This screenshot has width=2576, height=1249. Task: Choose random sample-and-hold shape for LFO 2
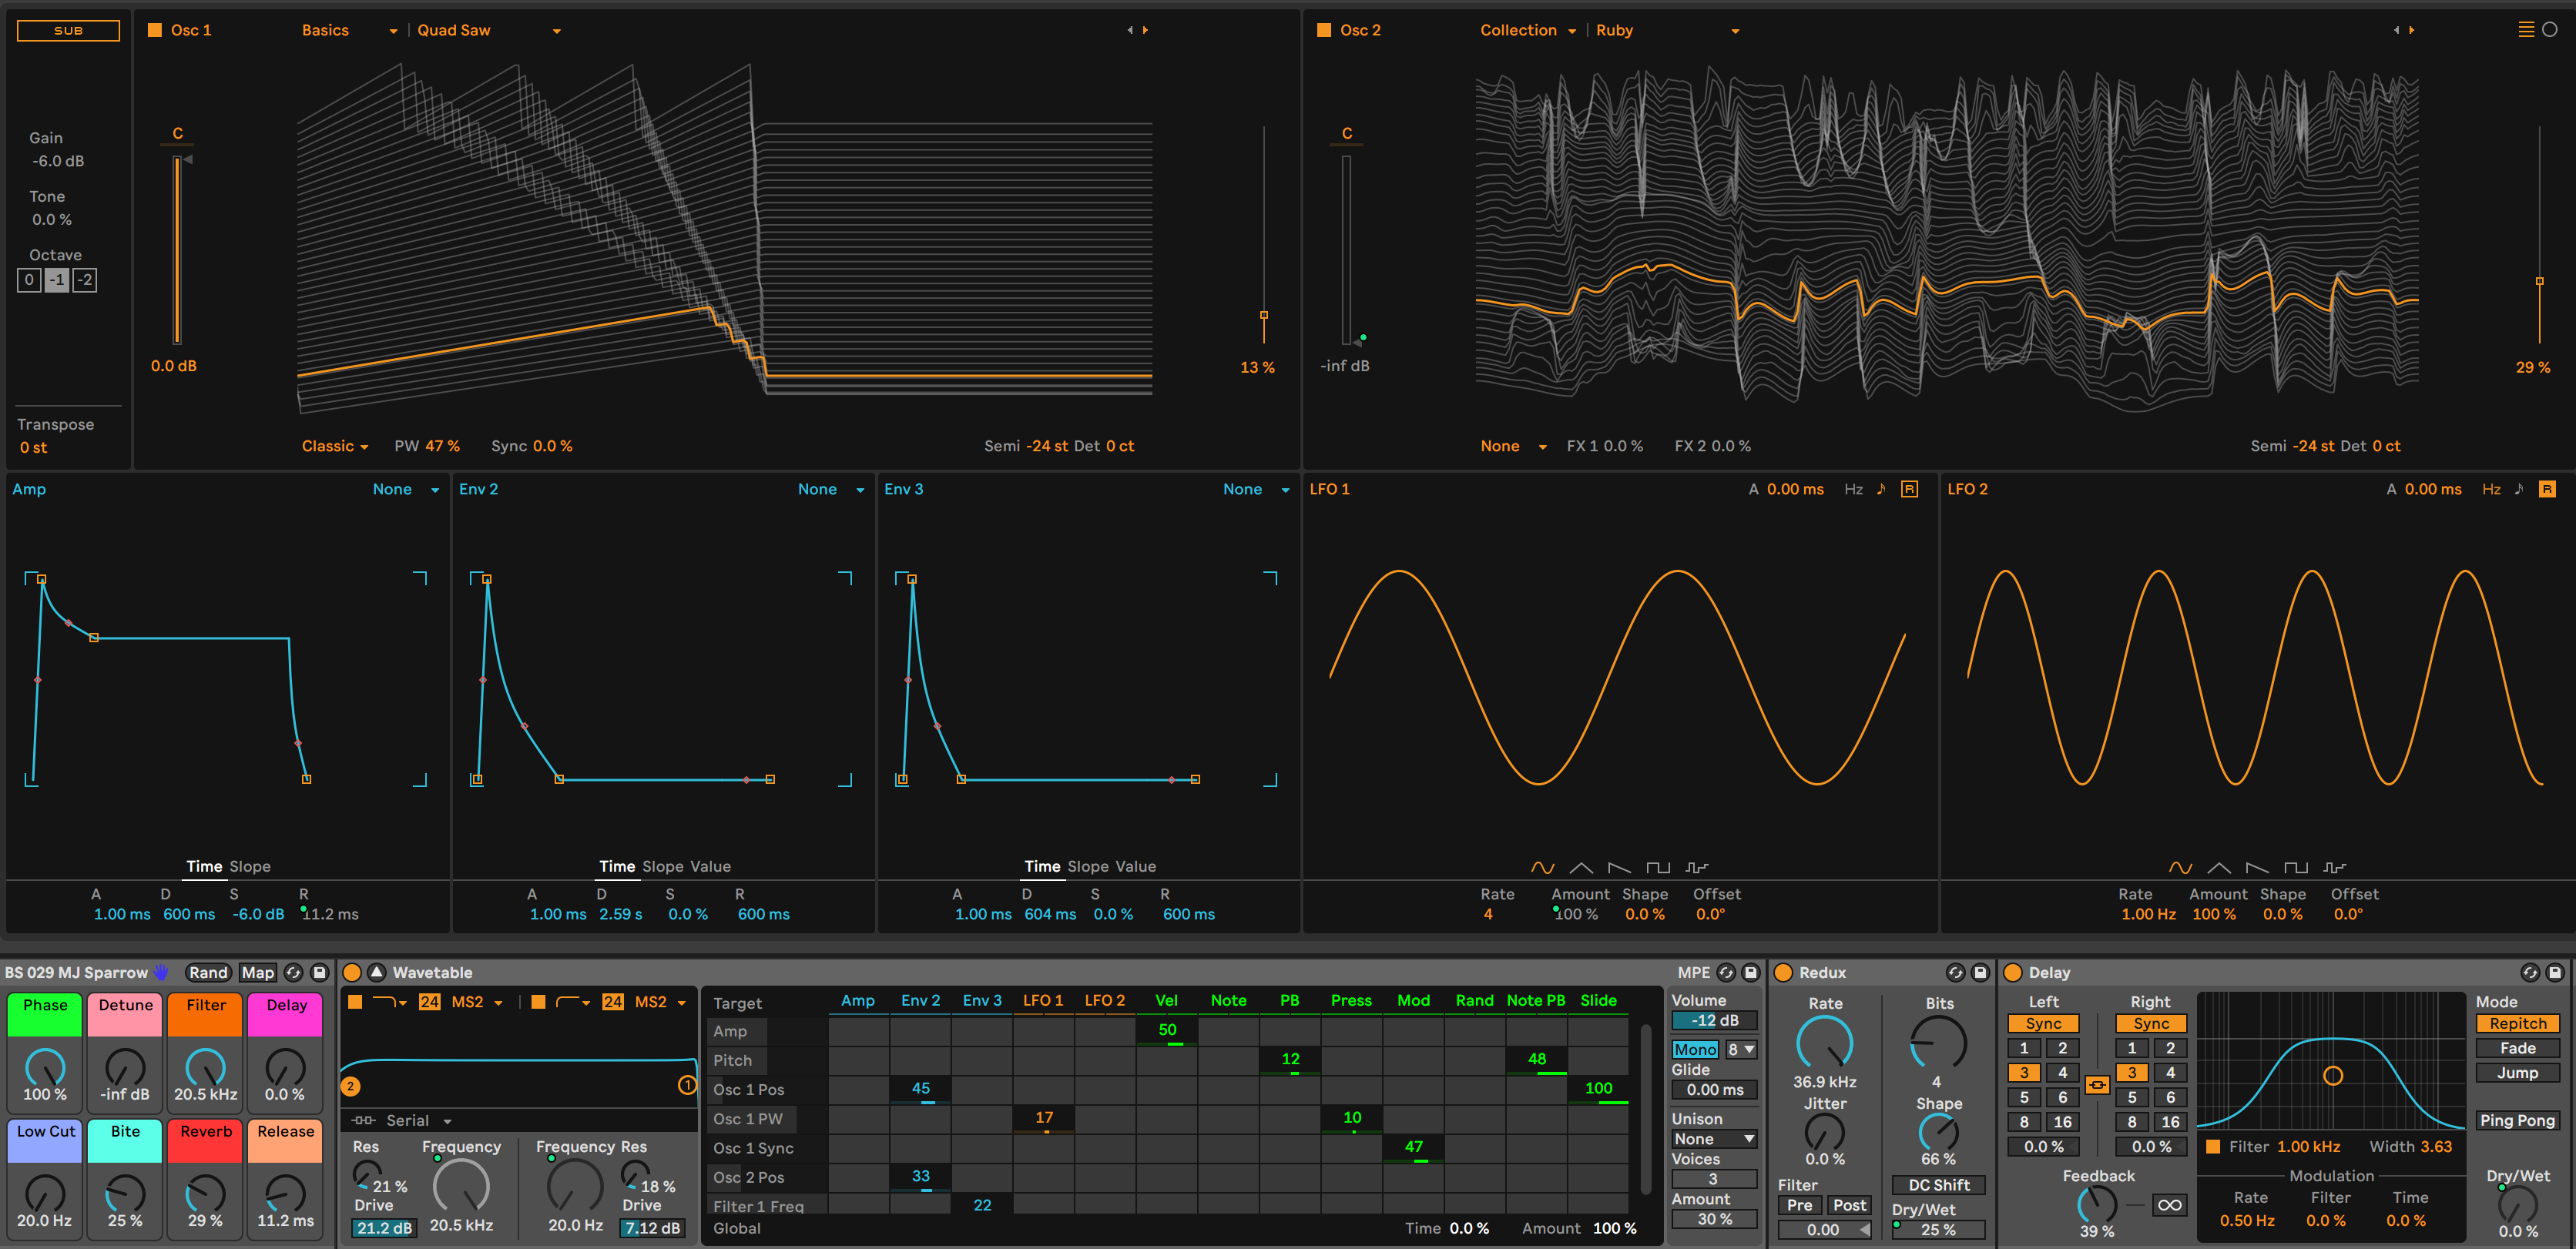click(2334, 867)
